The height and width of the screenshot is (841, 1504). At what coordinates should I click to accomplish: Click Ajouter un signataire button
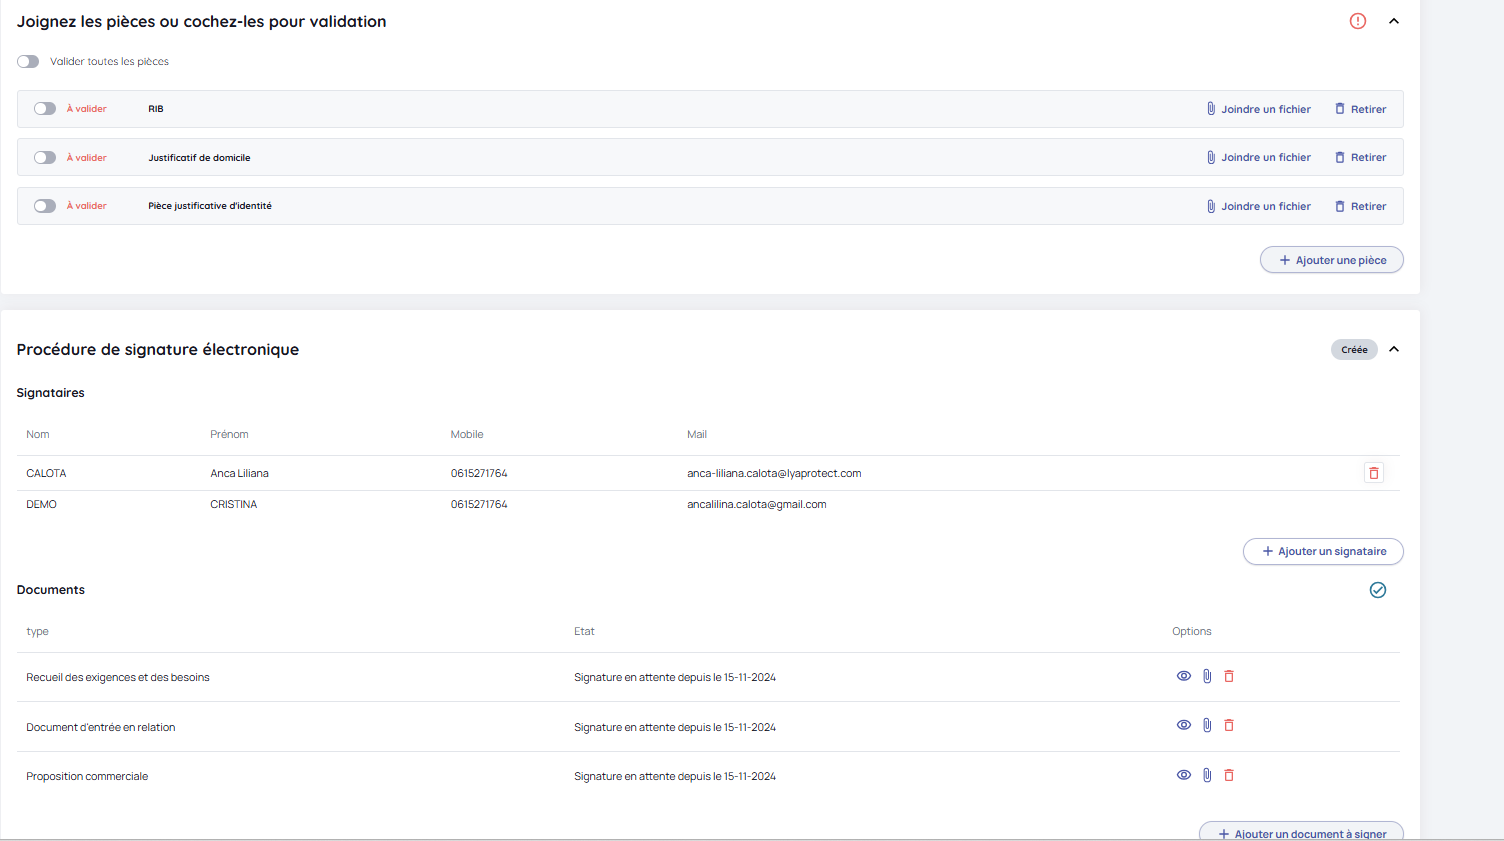click(x=1322, y=551)
